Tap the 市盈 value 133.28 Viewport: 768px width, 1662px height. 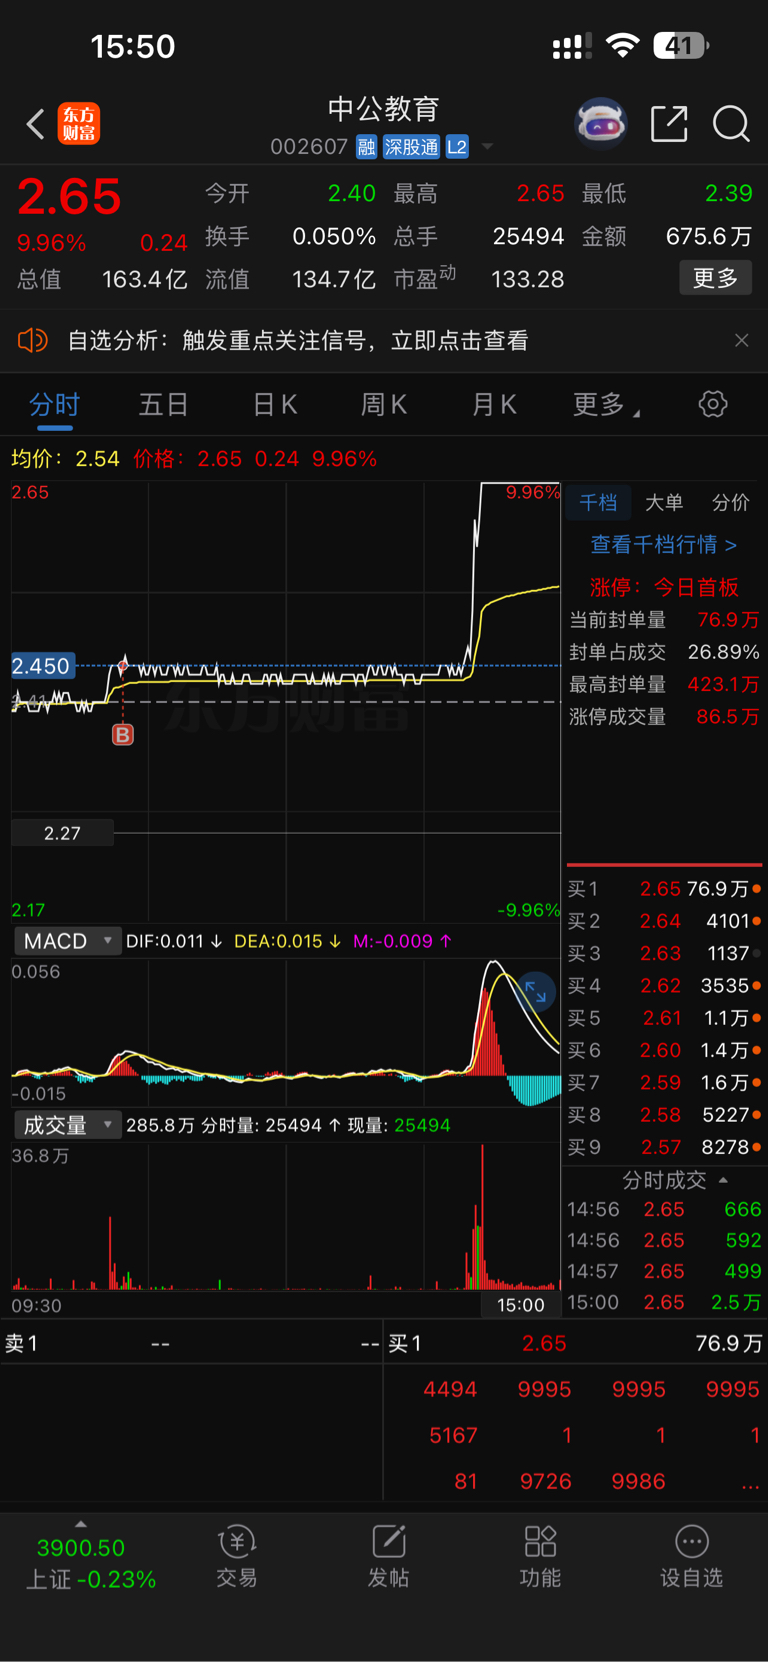[527, 279]
